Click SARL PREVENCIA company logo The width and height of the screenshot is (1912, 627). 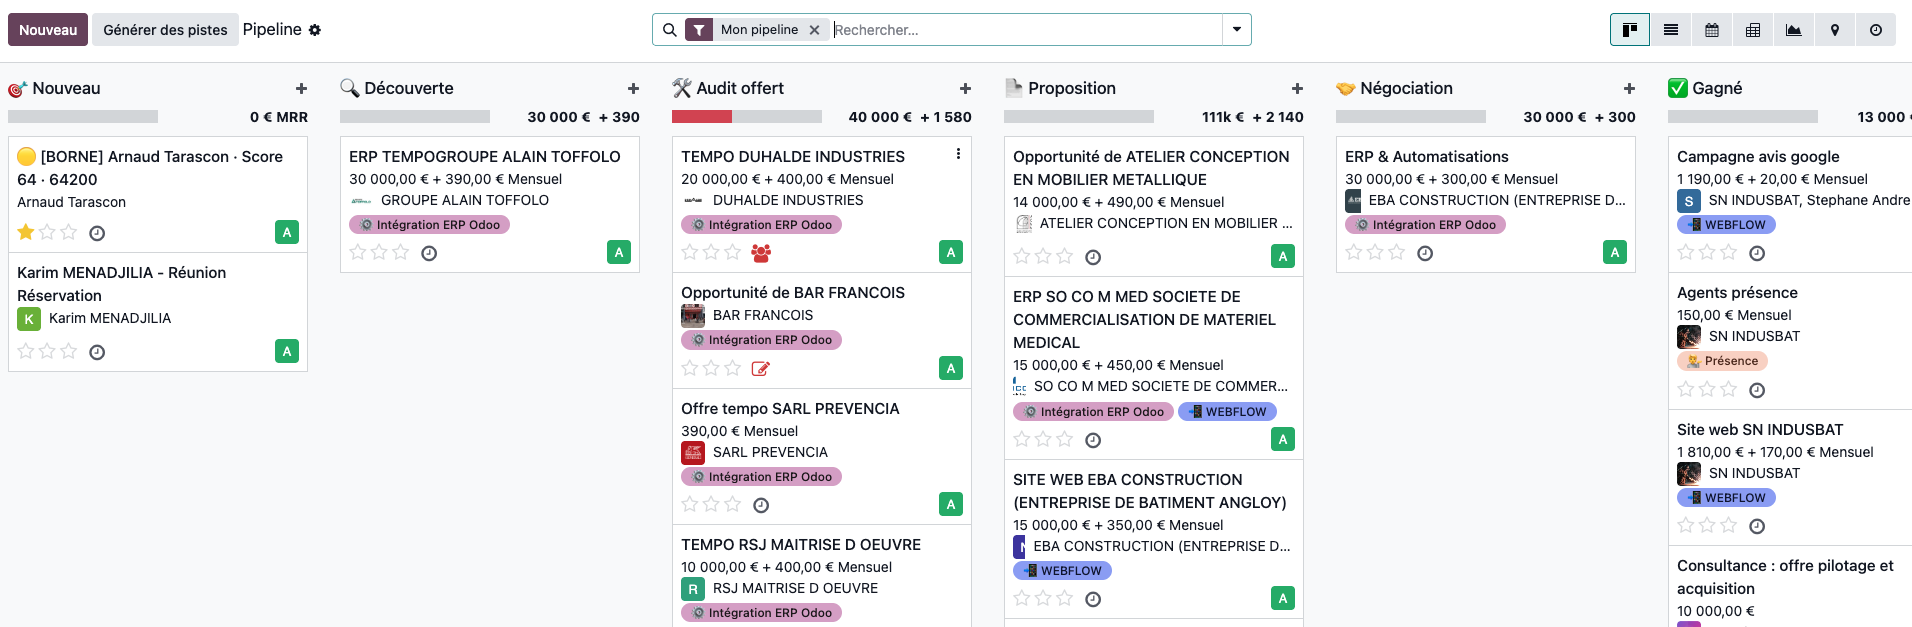[693, 452]
